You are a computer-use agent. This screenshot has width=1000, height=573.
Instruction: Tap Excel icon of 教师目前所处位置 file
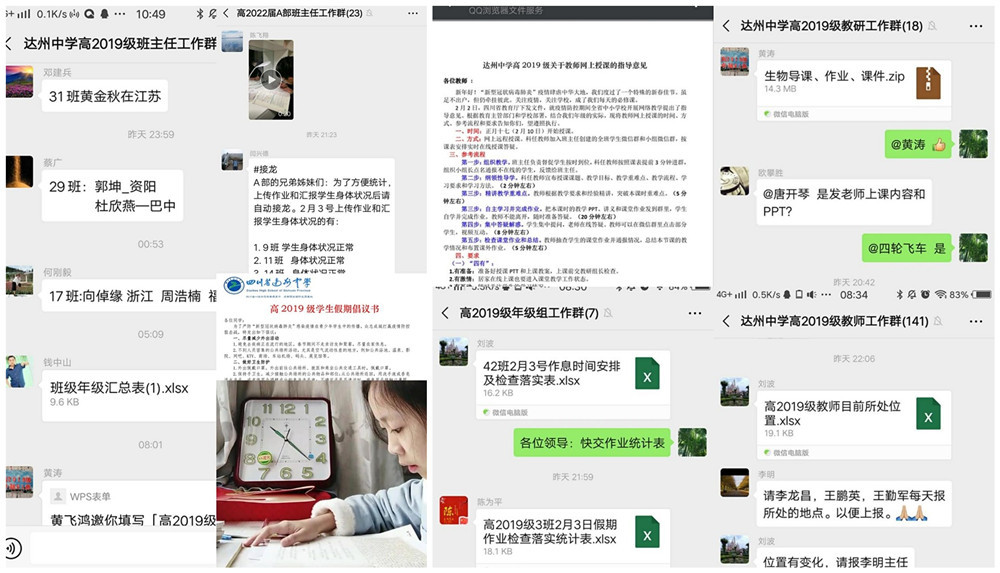(929, 413)
